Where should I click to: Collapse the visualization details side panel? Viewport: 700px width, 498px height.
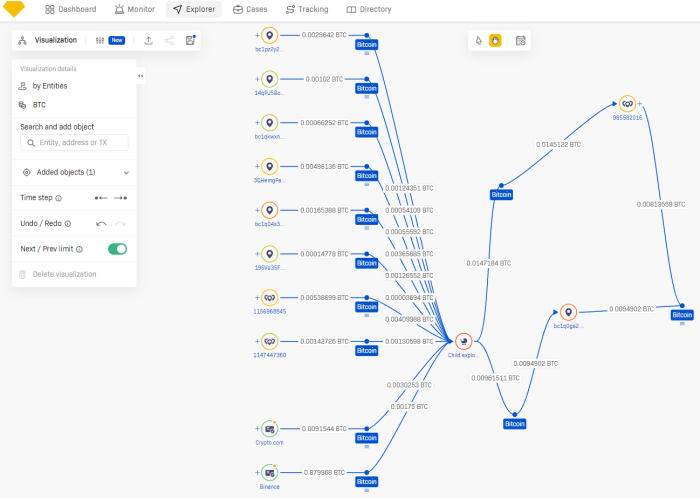click(140, 75)
